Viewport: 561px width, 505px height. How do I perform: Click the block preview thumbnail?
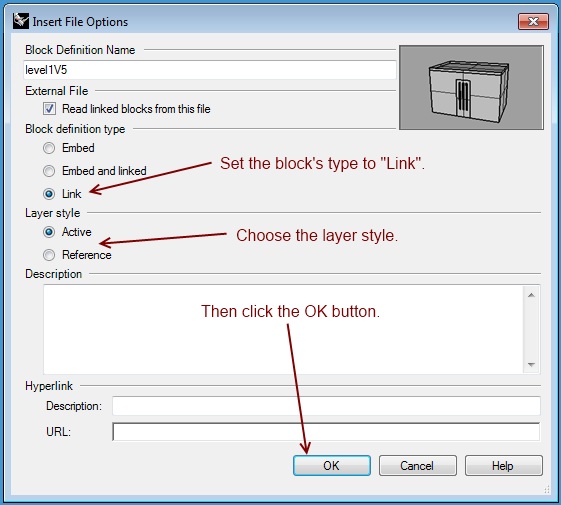coord(471,87)
